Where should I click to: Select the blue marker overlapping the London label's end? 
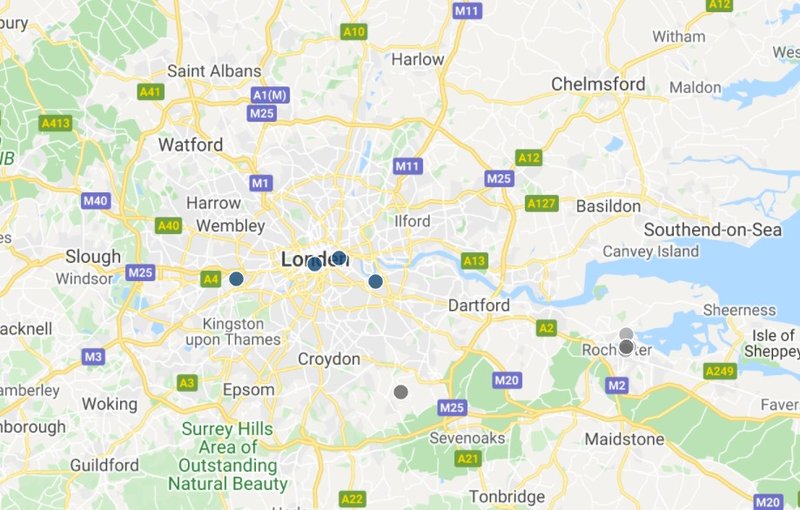339,258
